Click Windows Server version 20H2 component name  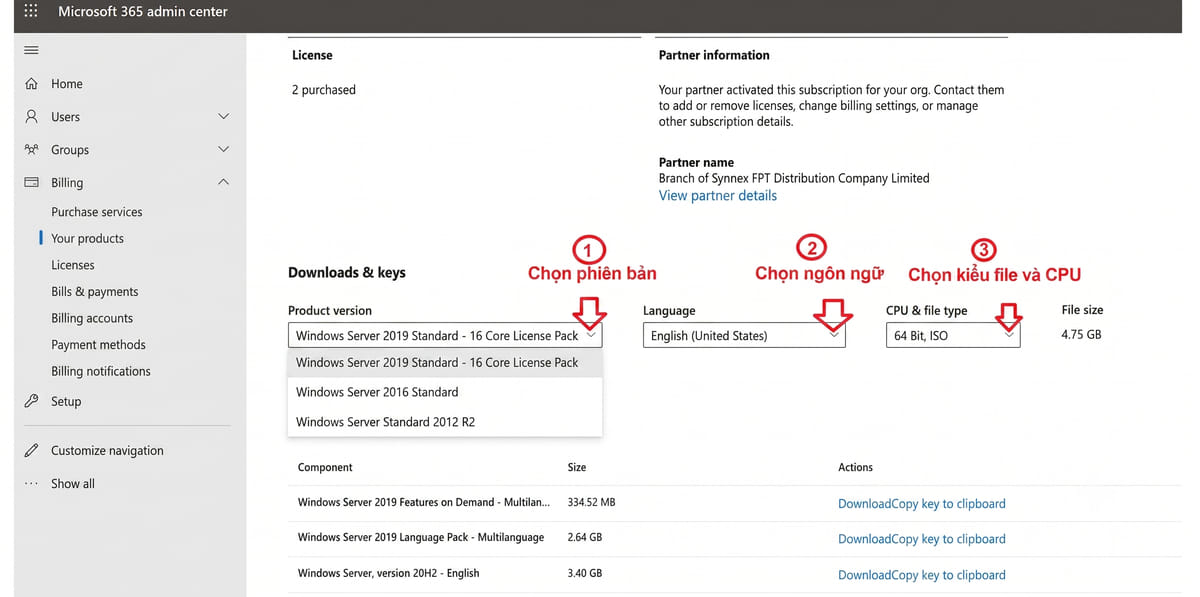click(388, 573)
